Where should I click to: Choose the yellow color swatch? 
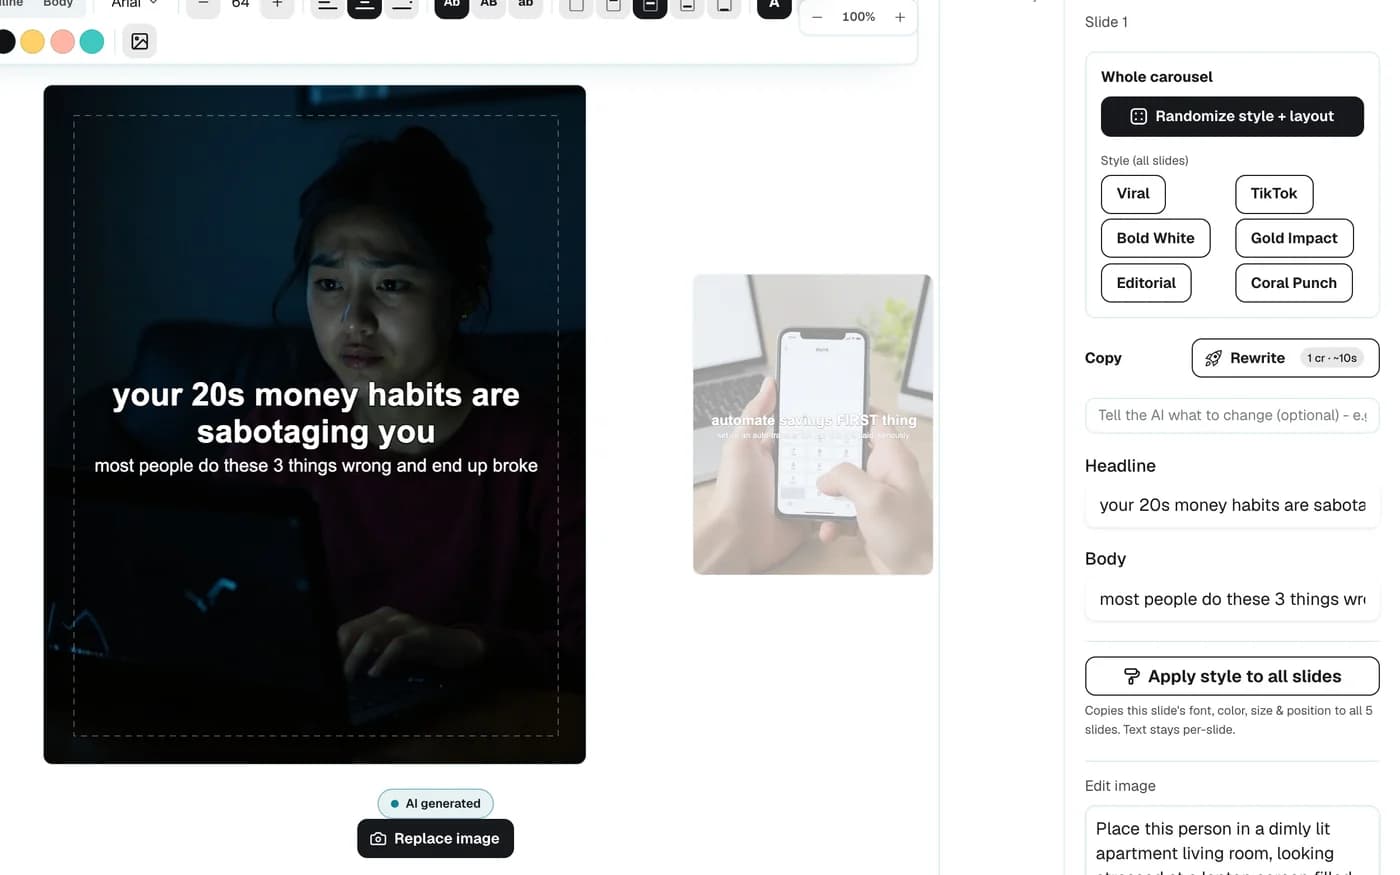pyautogui.click(x=33, y=42)
